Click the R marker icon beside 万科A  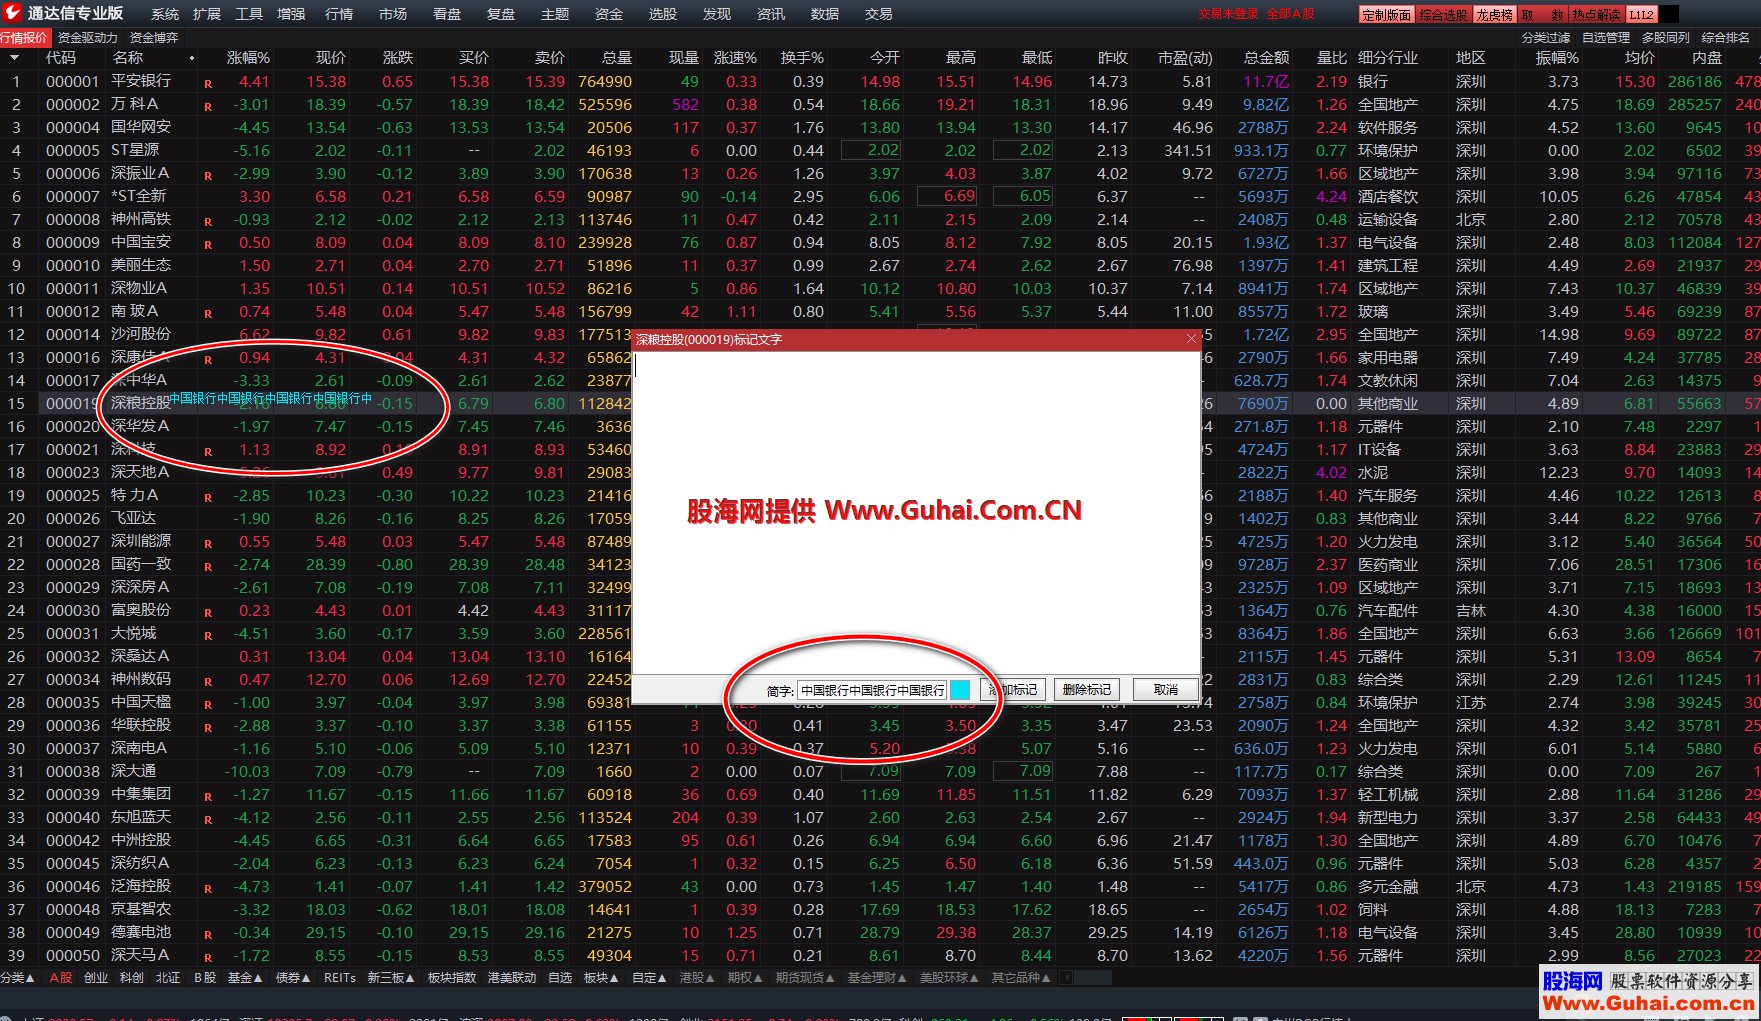[x=208, y=107]
